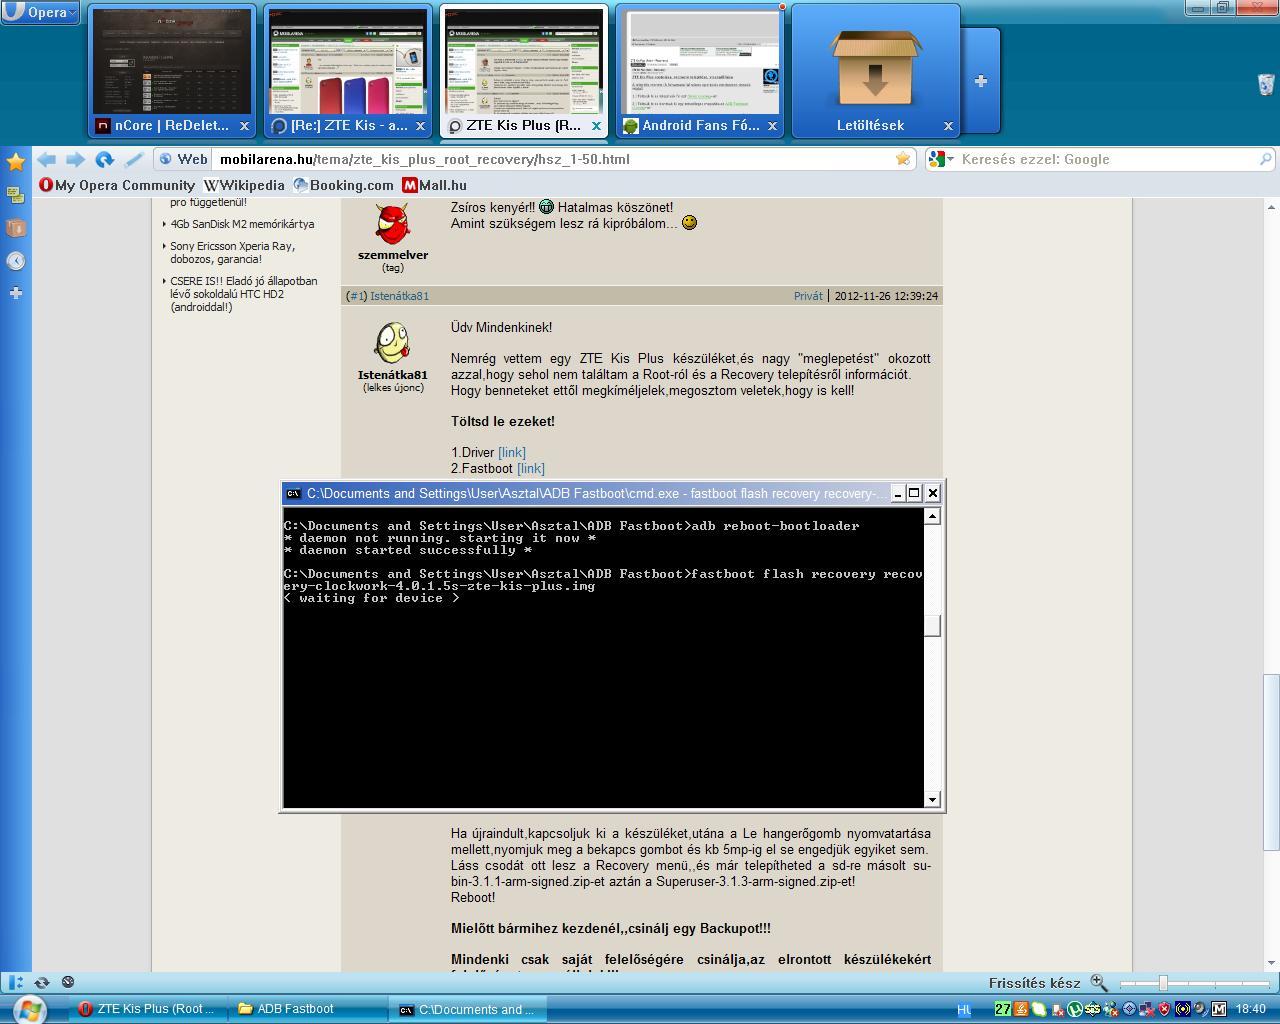Switch to ZTE Kis Plus (Root taskbar button
The height and width of the screenshot is (1024, 1280).
[x=147, y=1009]
